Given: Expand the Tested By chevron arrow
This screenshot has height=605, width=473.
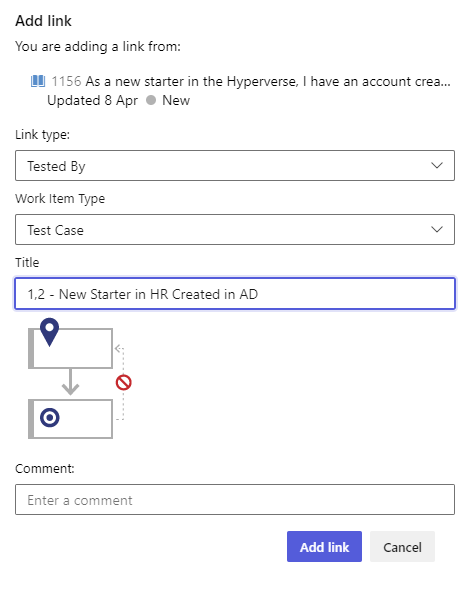Looking at the screenshot, I should (x=437, y=166).
